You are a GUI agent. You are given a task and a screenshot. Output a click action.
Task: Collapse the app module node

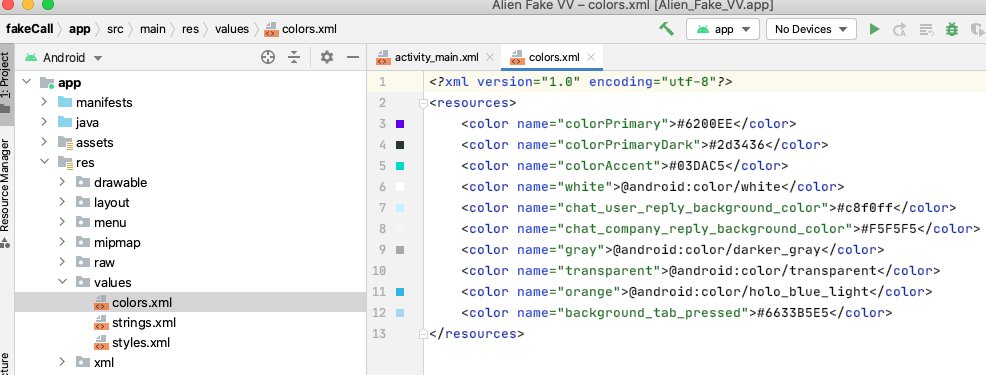coord(27,82)
